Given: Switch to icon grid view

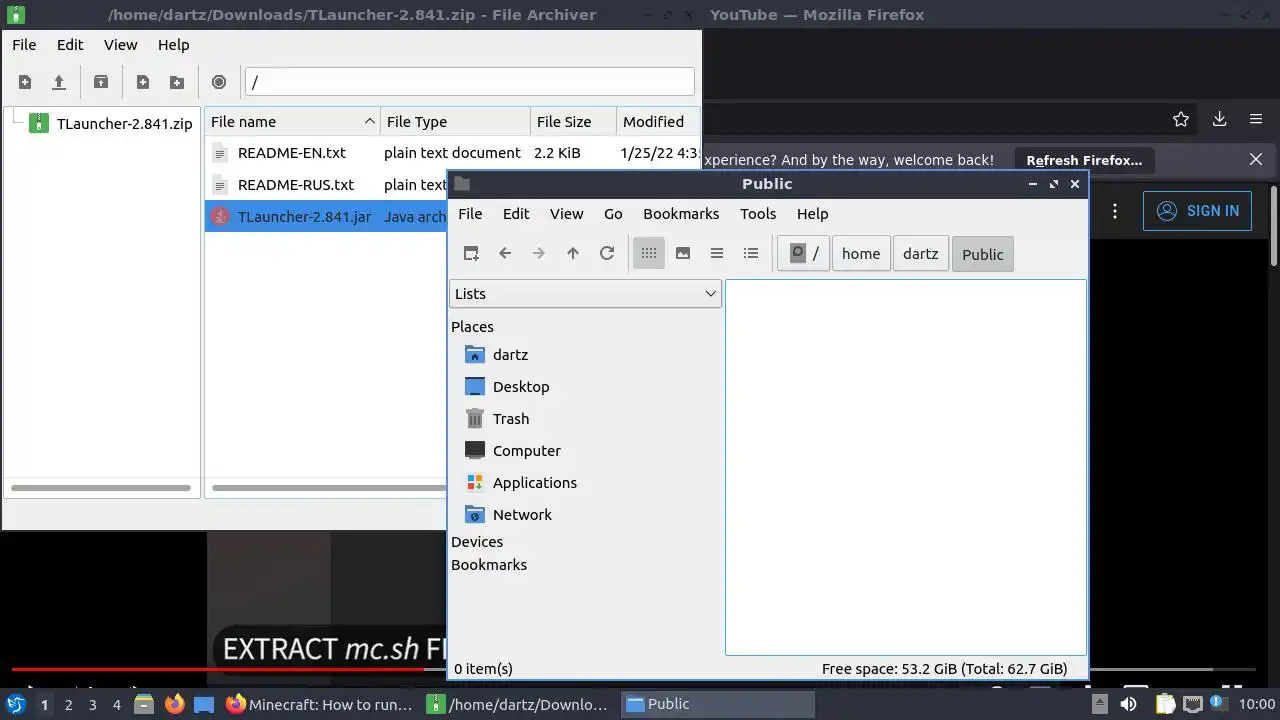Looking at the screenshot, I should click(649, 253).
